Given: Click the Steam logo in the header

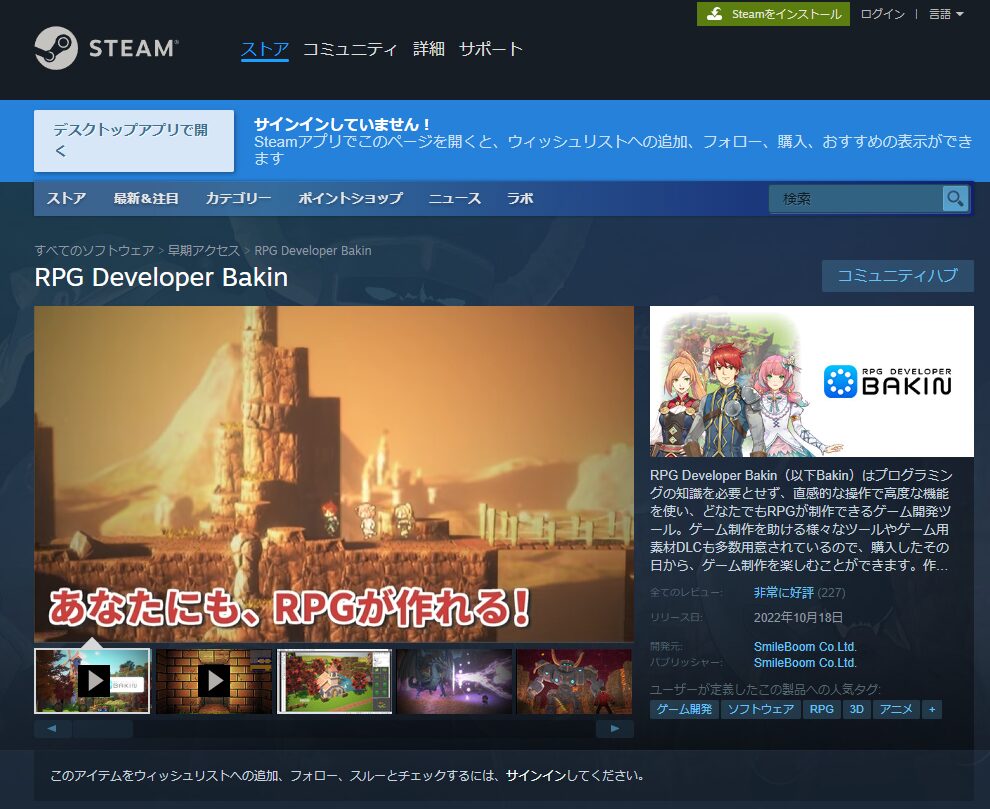Looking at the screenshot, I should pos(106,48).
